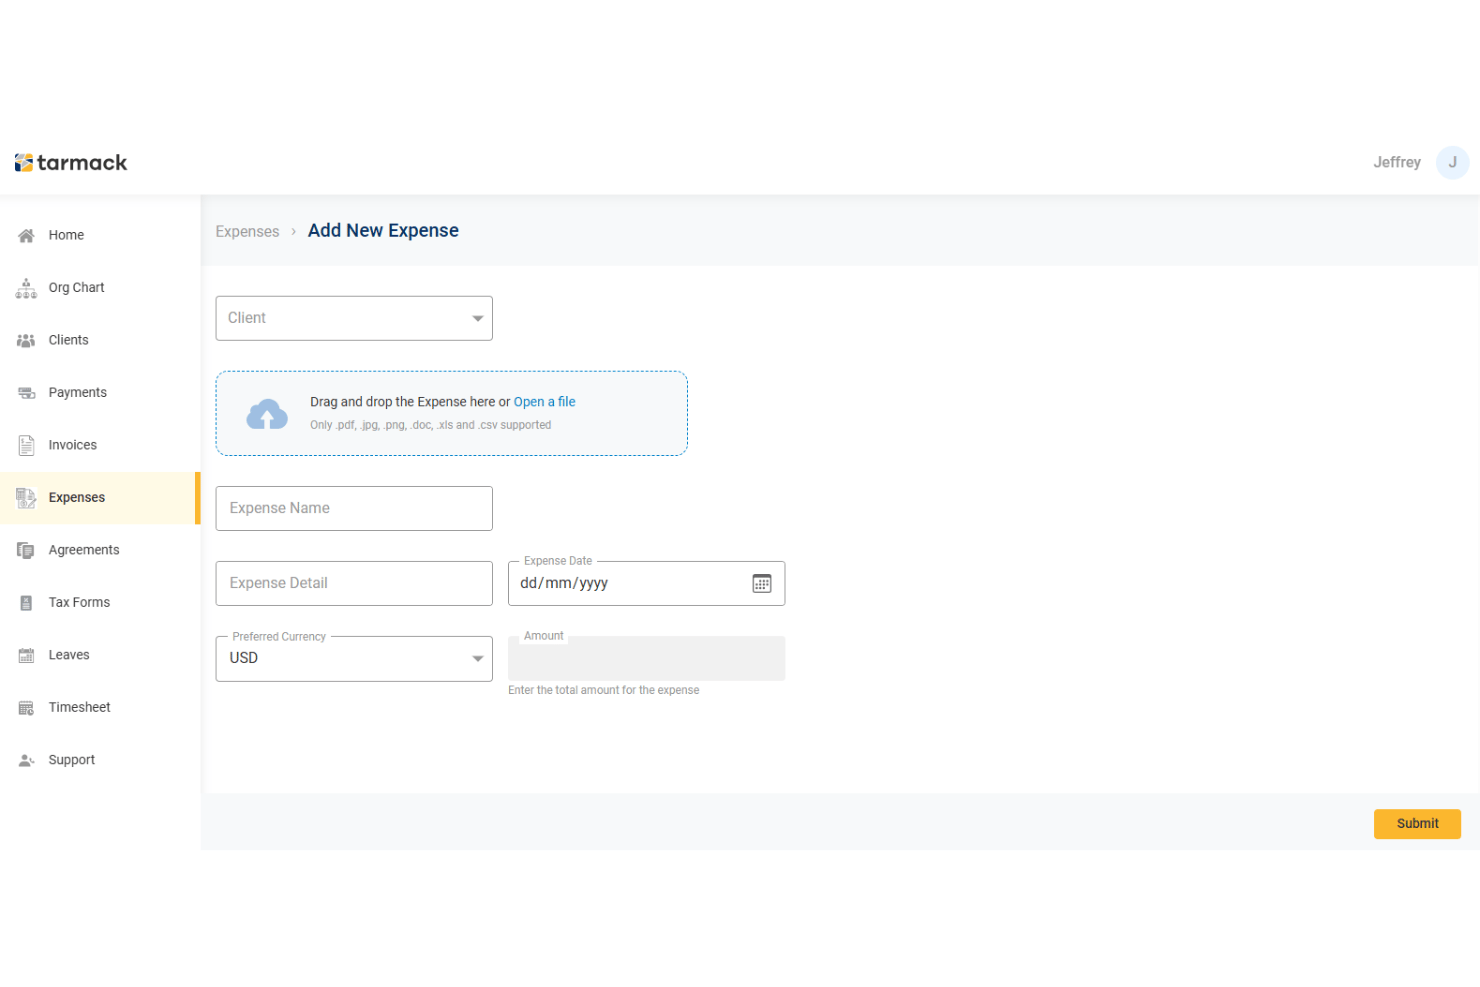
Task: Open Invoices in the sidebar
Action: pos(100,445)
